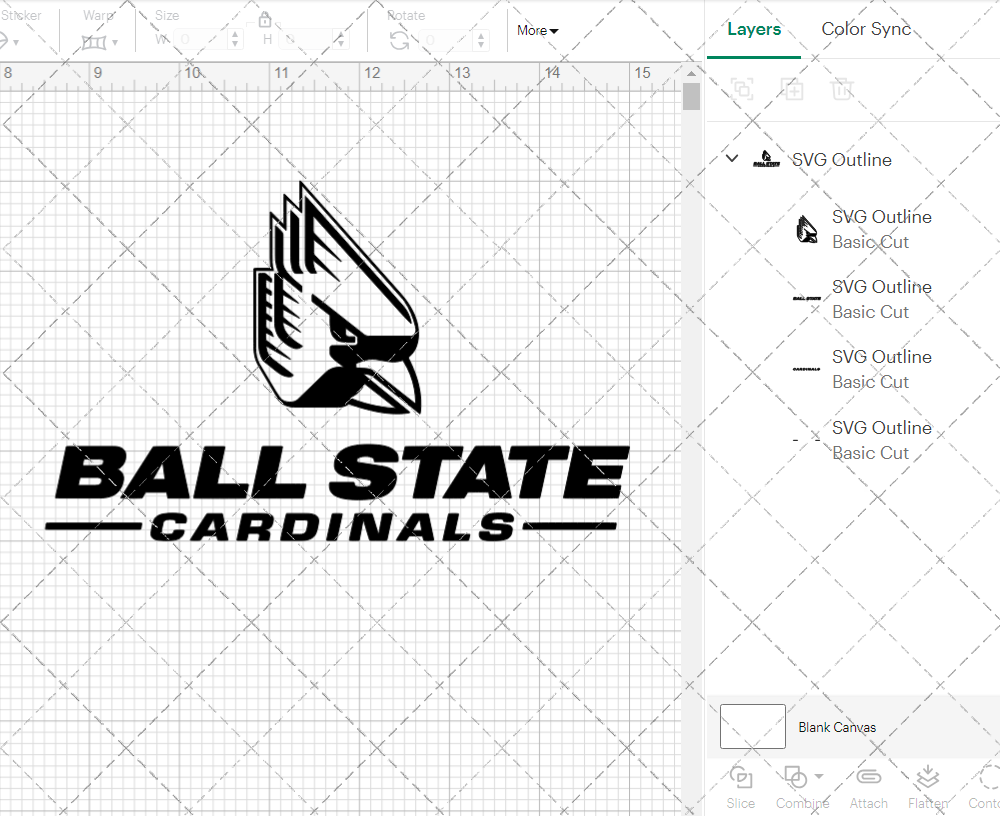Click the Group layers icon
Image resolution: width=1000 pixels, height=816 pixels.
[742, 89]
